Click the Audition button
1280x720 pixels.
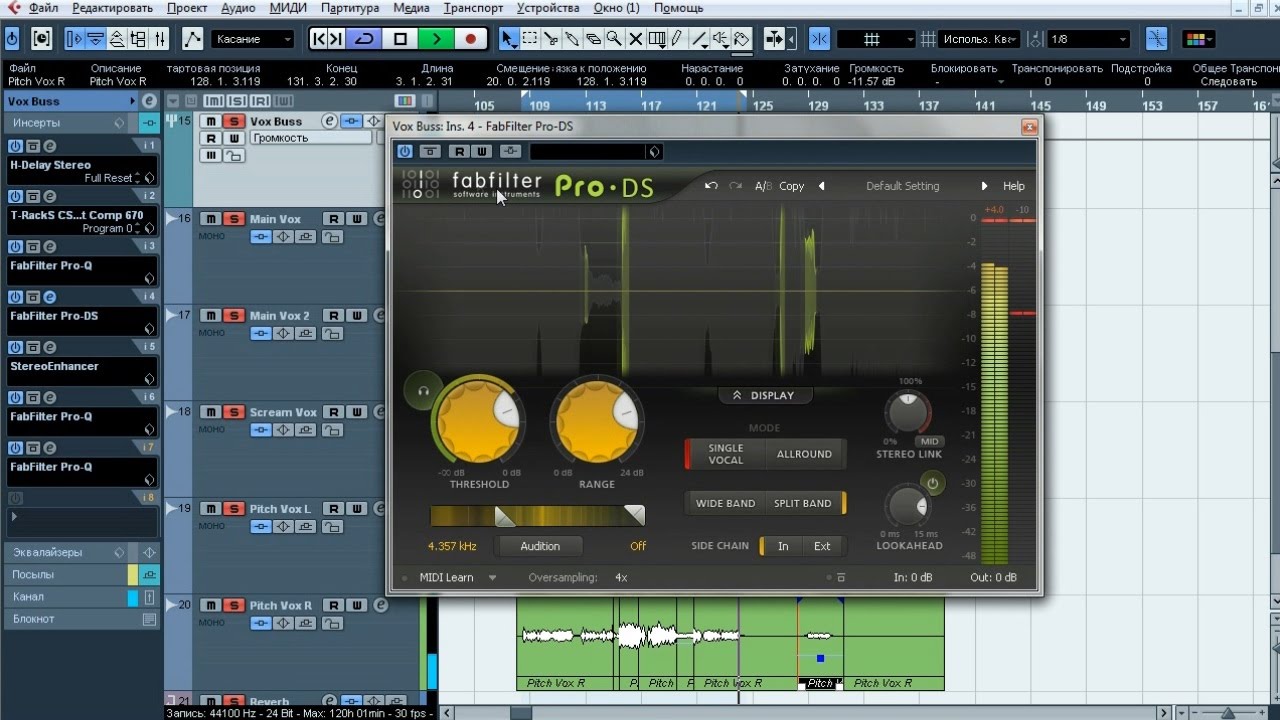(540, 546)
